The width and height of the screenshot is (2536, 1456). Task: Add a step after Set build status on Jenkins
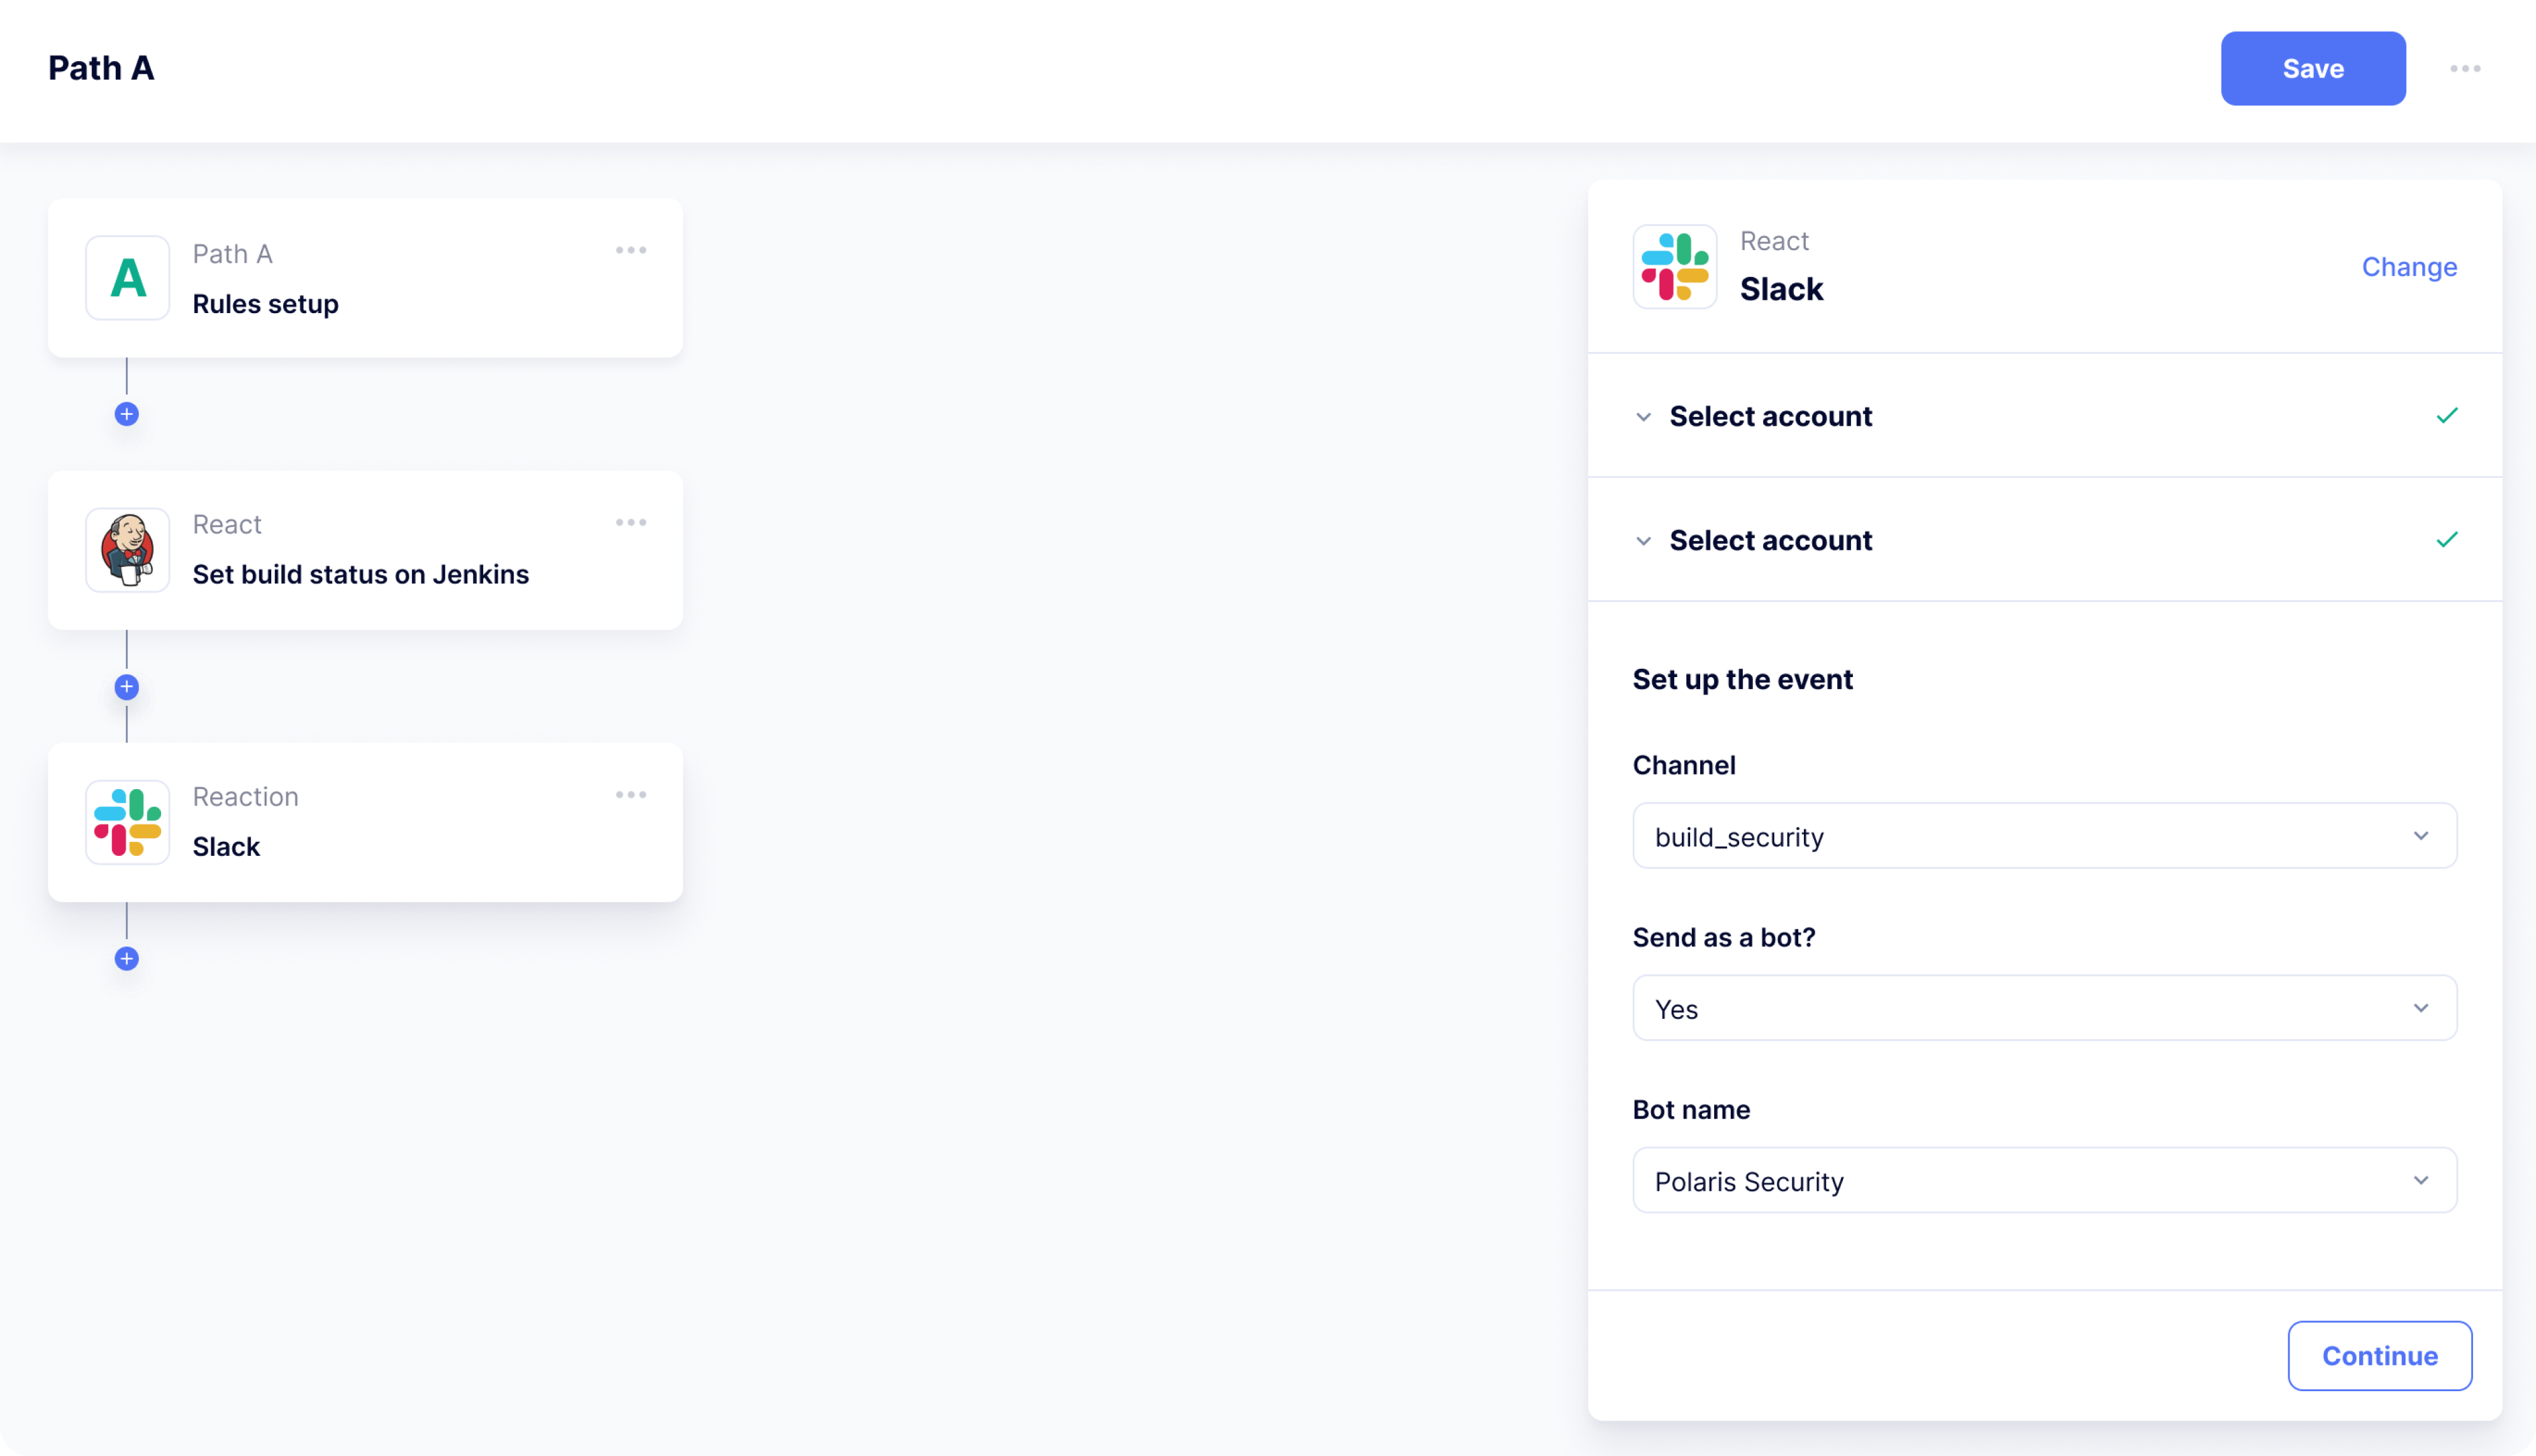[x=126, y=686]
